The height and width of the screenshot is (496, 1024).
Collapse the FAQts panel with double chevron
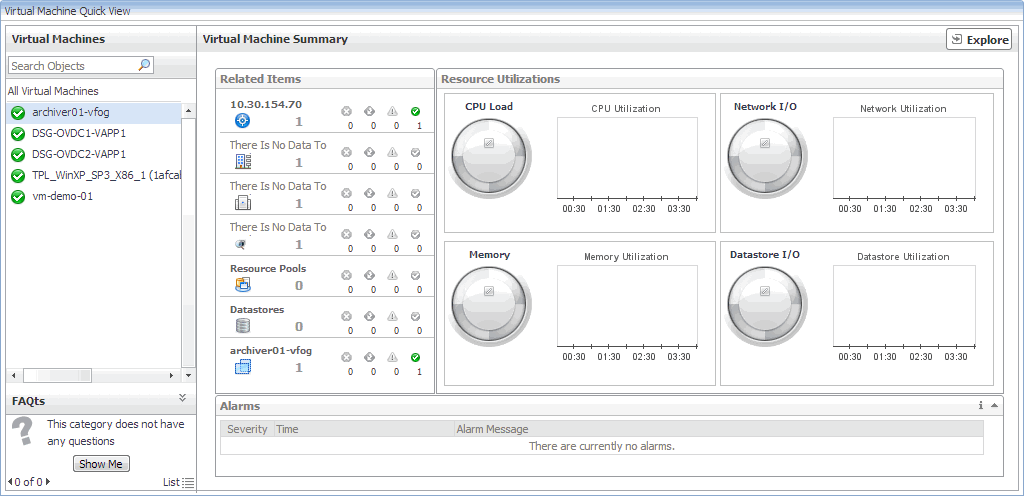click(182, 397)
